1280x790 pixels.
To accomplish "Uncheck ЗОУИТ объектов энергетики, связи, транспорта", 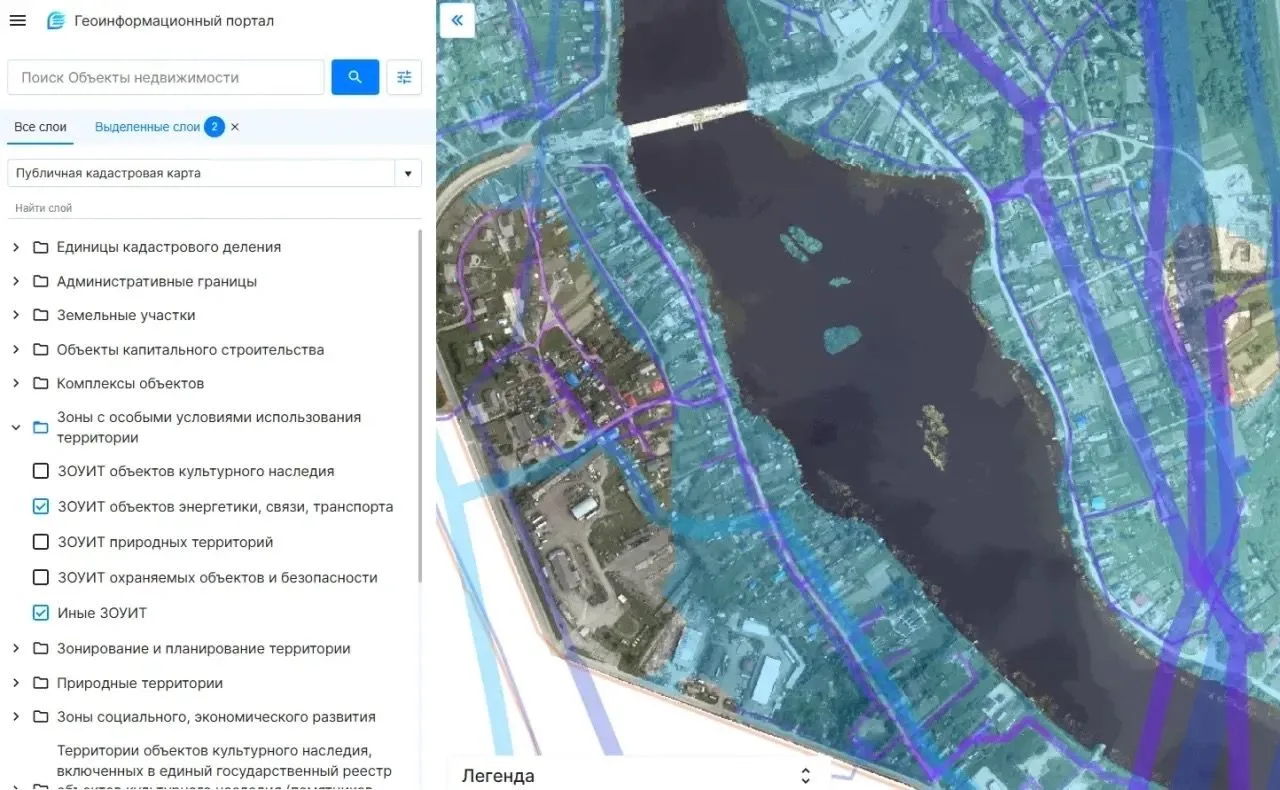I will (x=41, y=507).
